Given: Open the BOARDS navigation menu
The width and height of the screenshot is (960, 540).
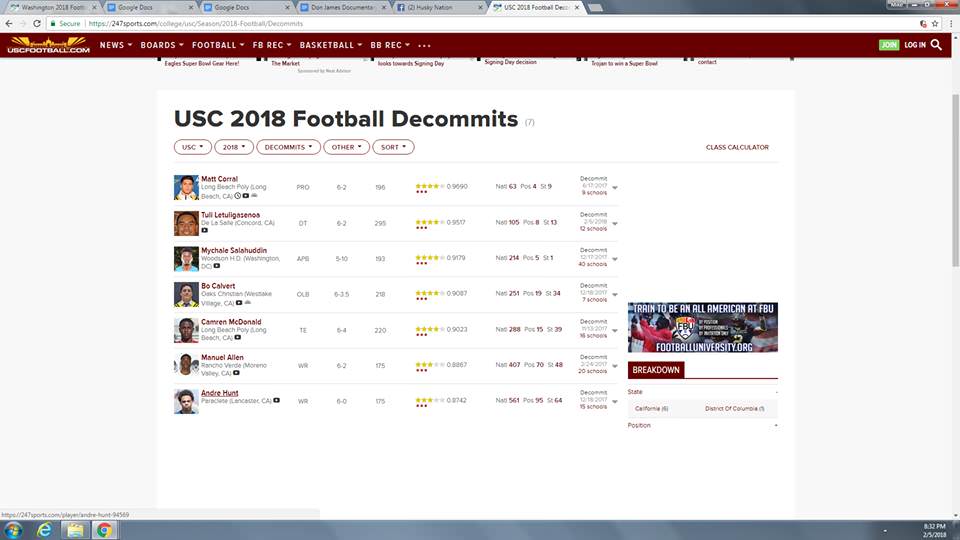Looking at the screenshot, I should coord(162,45).
